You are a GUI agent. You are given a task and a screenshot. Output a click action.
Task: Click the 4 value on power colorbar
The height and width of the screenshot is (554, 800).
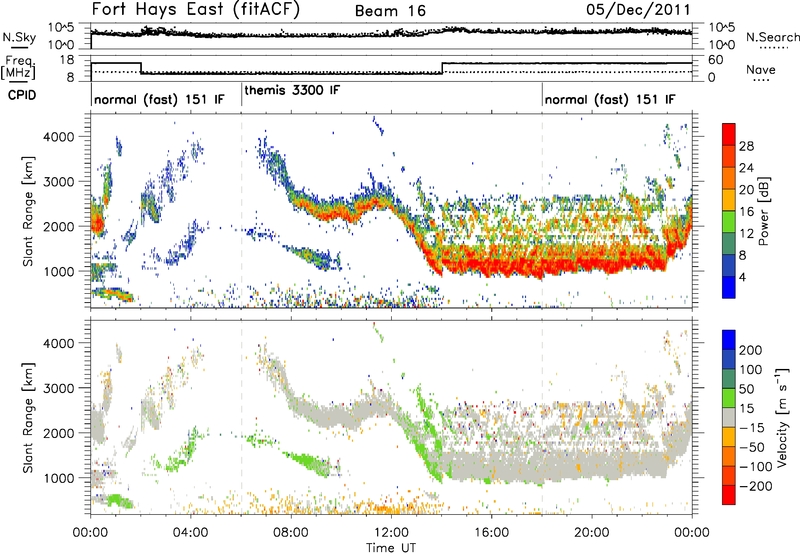pos(743,277)
